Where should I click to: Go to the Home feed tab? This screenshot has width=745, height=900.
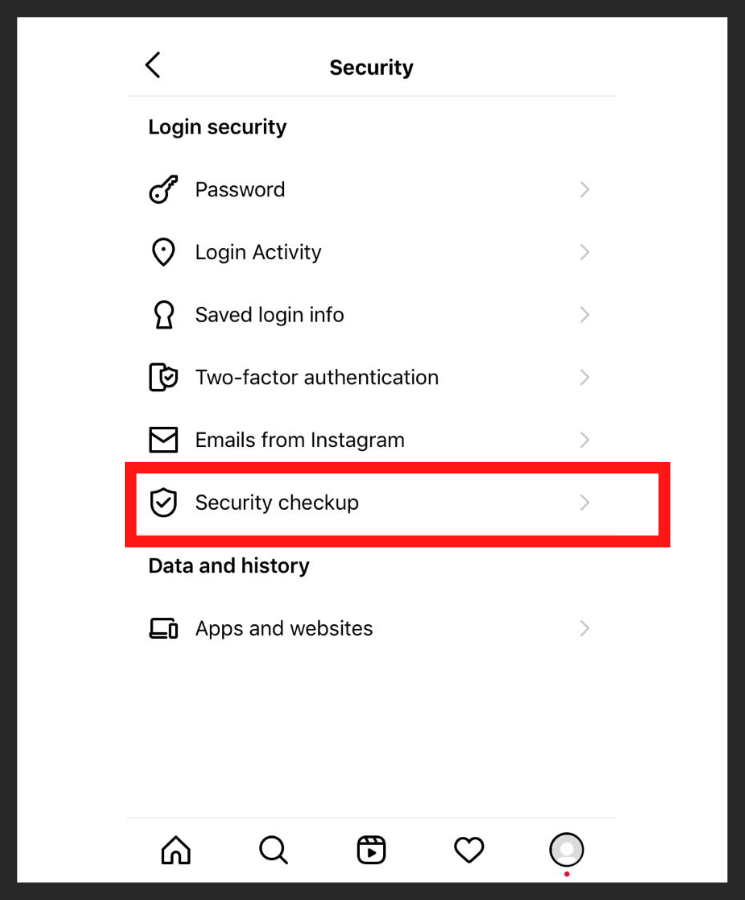tap(176, 850)
